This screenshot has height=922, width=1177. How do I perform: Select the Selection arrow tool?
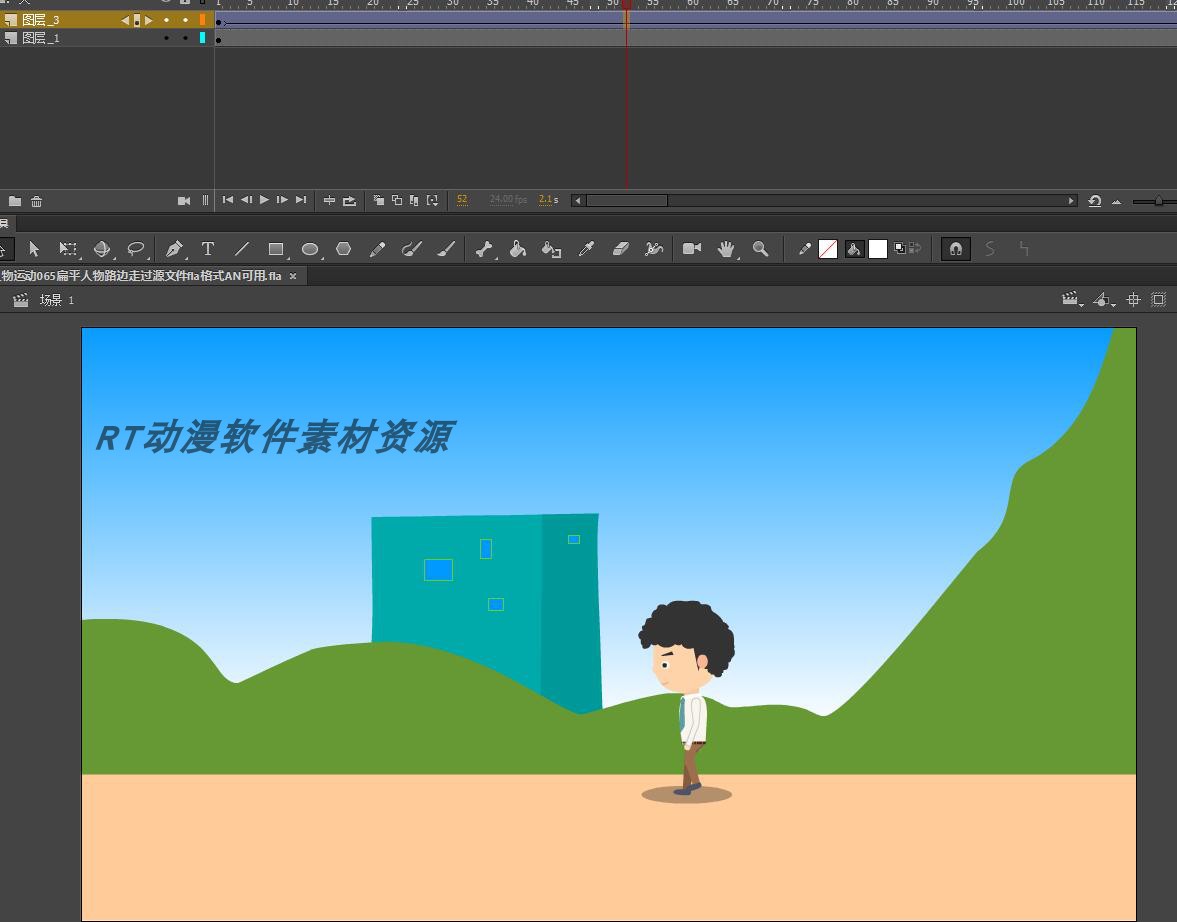[34, 249]
